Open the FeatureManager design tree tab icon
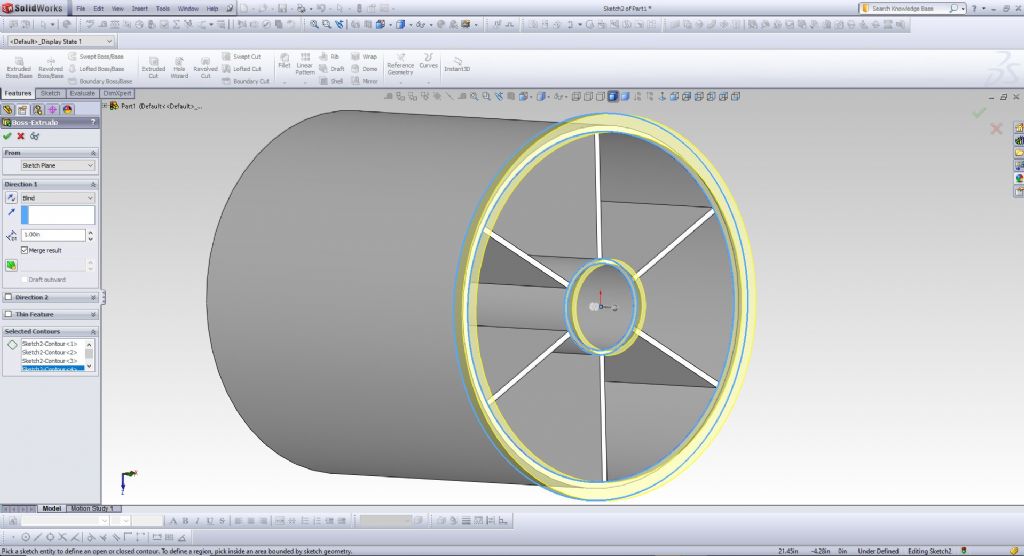This screenshot has width=1024, height=556. coord(8,110)
